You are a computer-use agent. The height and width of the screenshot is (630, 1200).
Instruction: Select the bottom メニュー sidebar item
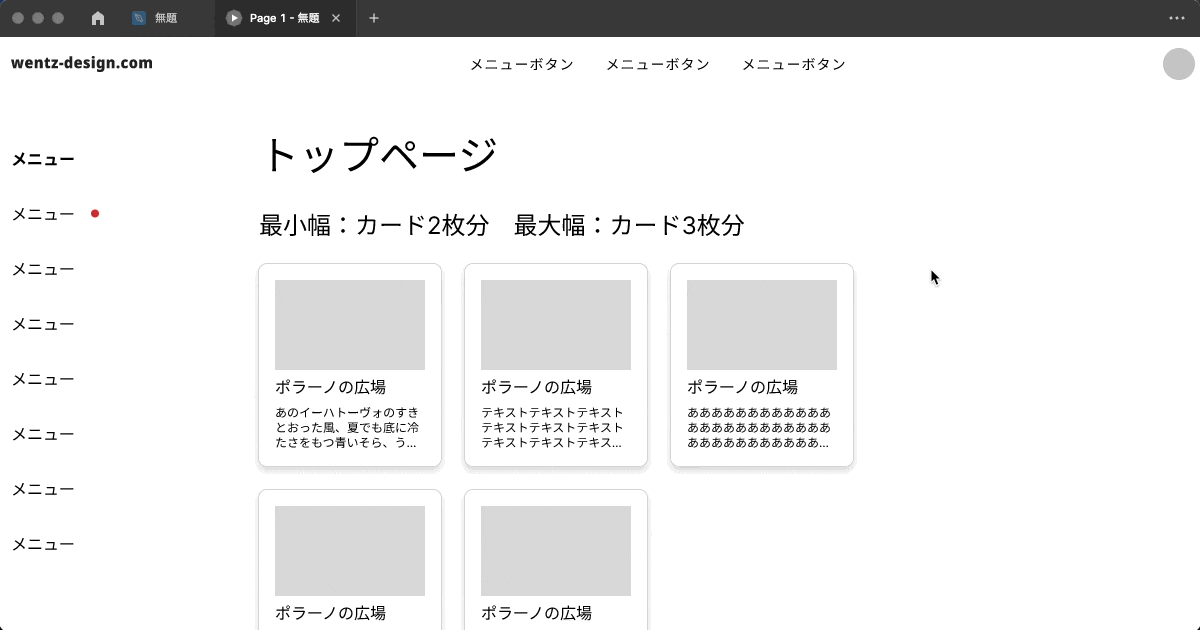pos(42,544)
